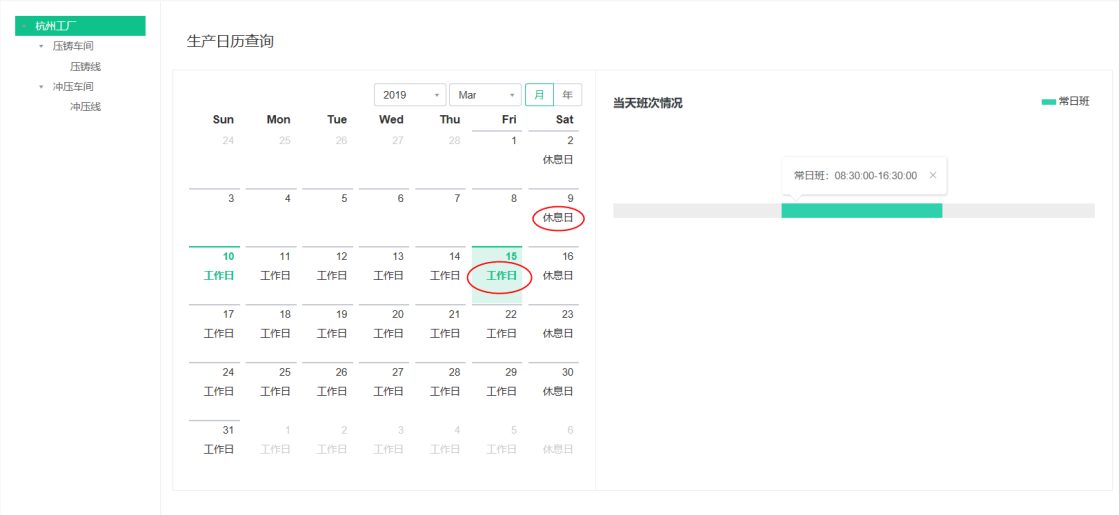
Task: Toggle the 常日班 legend swatch
Action: pyautogui.click(x=1048, y=102)
